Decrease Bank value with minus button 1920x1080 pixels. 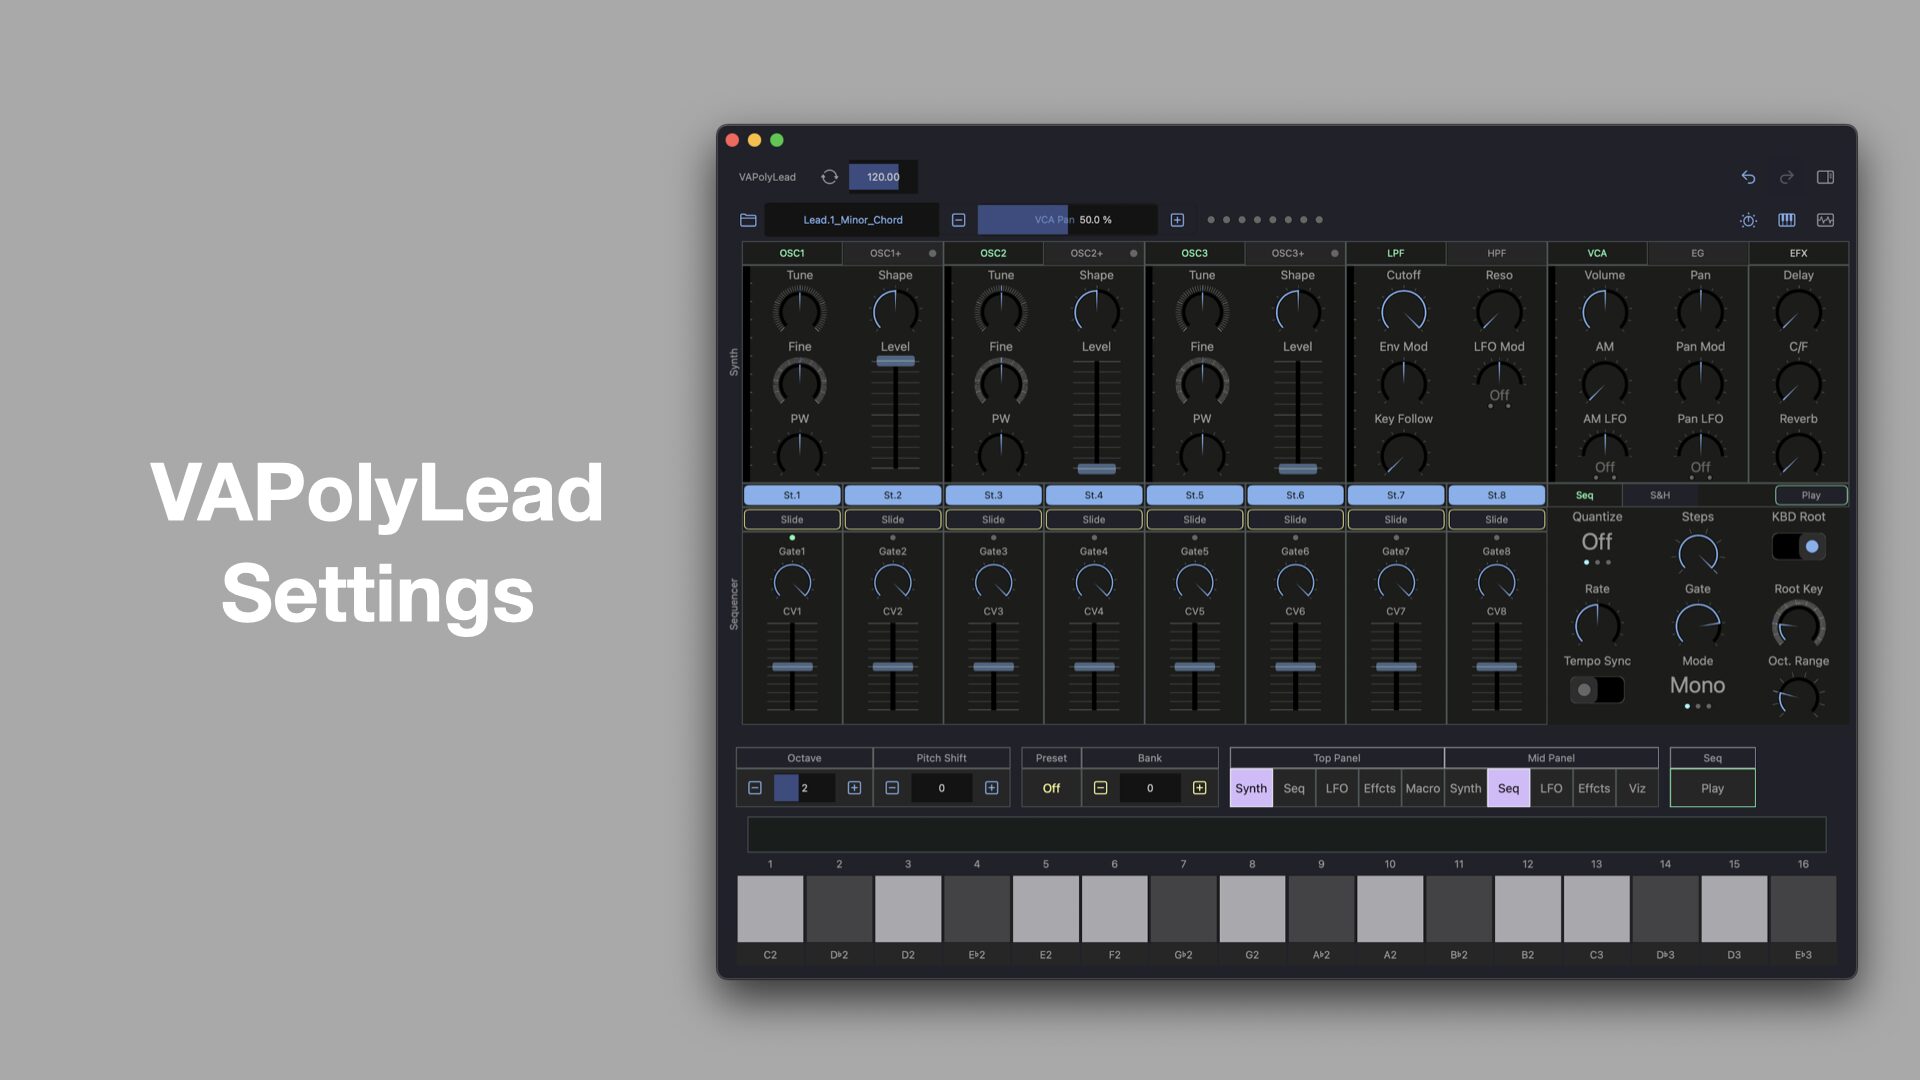[1100, 788]
